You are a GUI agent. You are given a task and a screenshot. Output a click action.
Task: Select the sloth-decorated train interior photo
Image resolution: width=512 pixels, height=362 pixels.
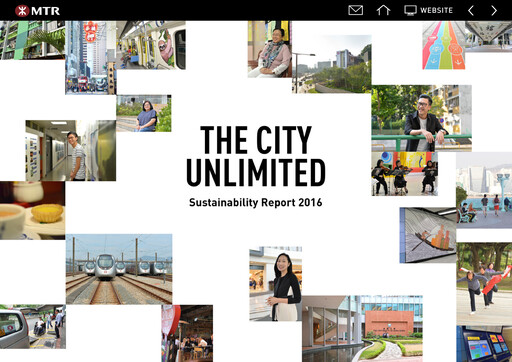[x=151, y=45]
